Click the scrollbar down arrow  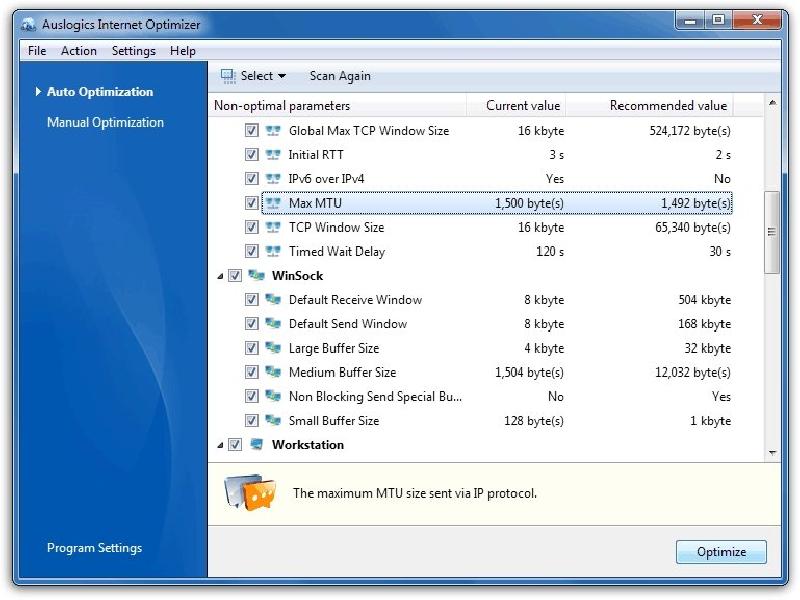pos(772,453)
